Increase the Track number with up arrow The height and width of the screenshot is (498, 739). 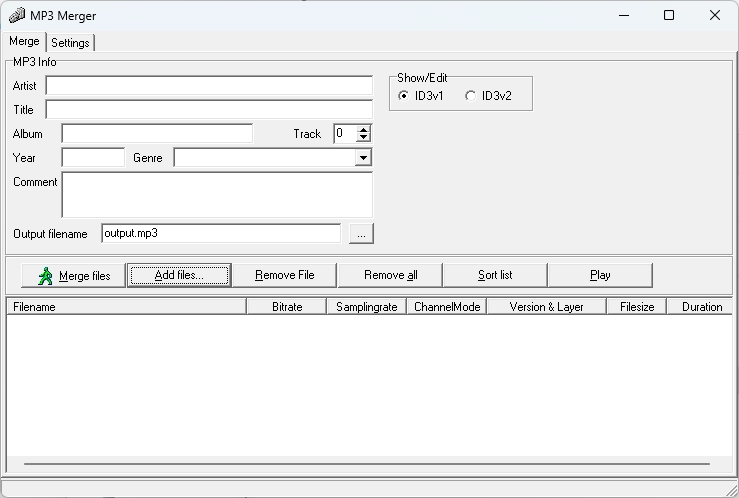click(x=363, y=130)
